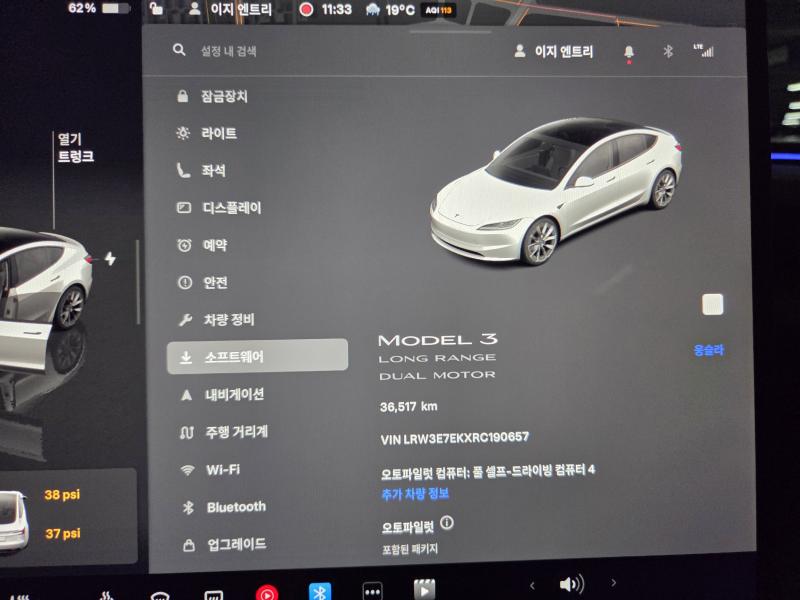Click the lock icon in the top status bar
800x600 pixels.
156,8
